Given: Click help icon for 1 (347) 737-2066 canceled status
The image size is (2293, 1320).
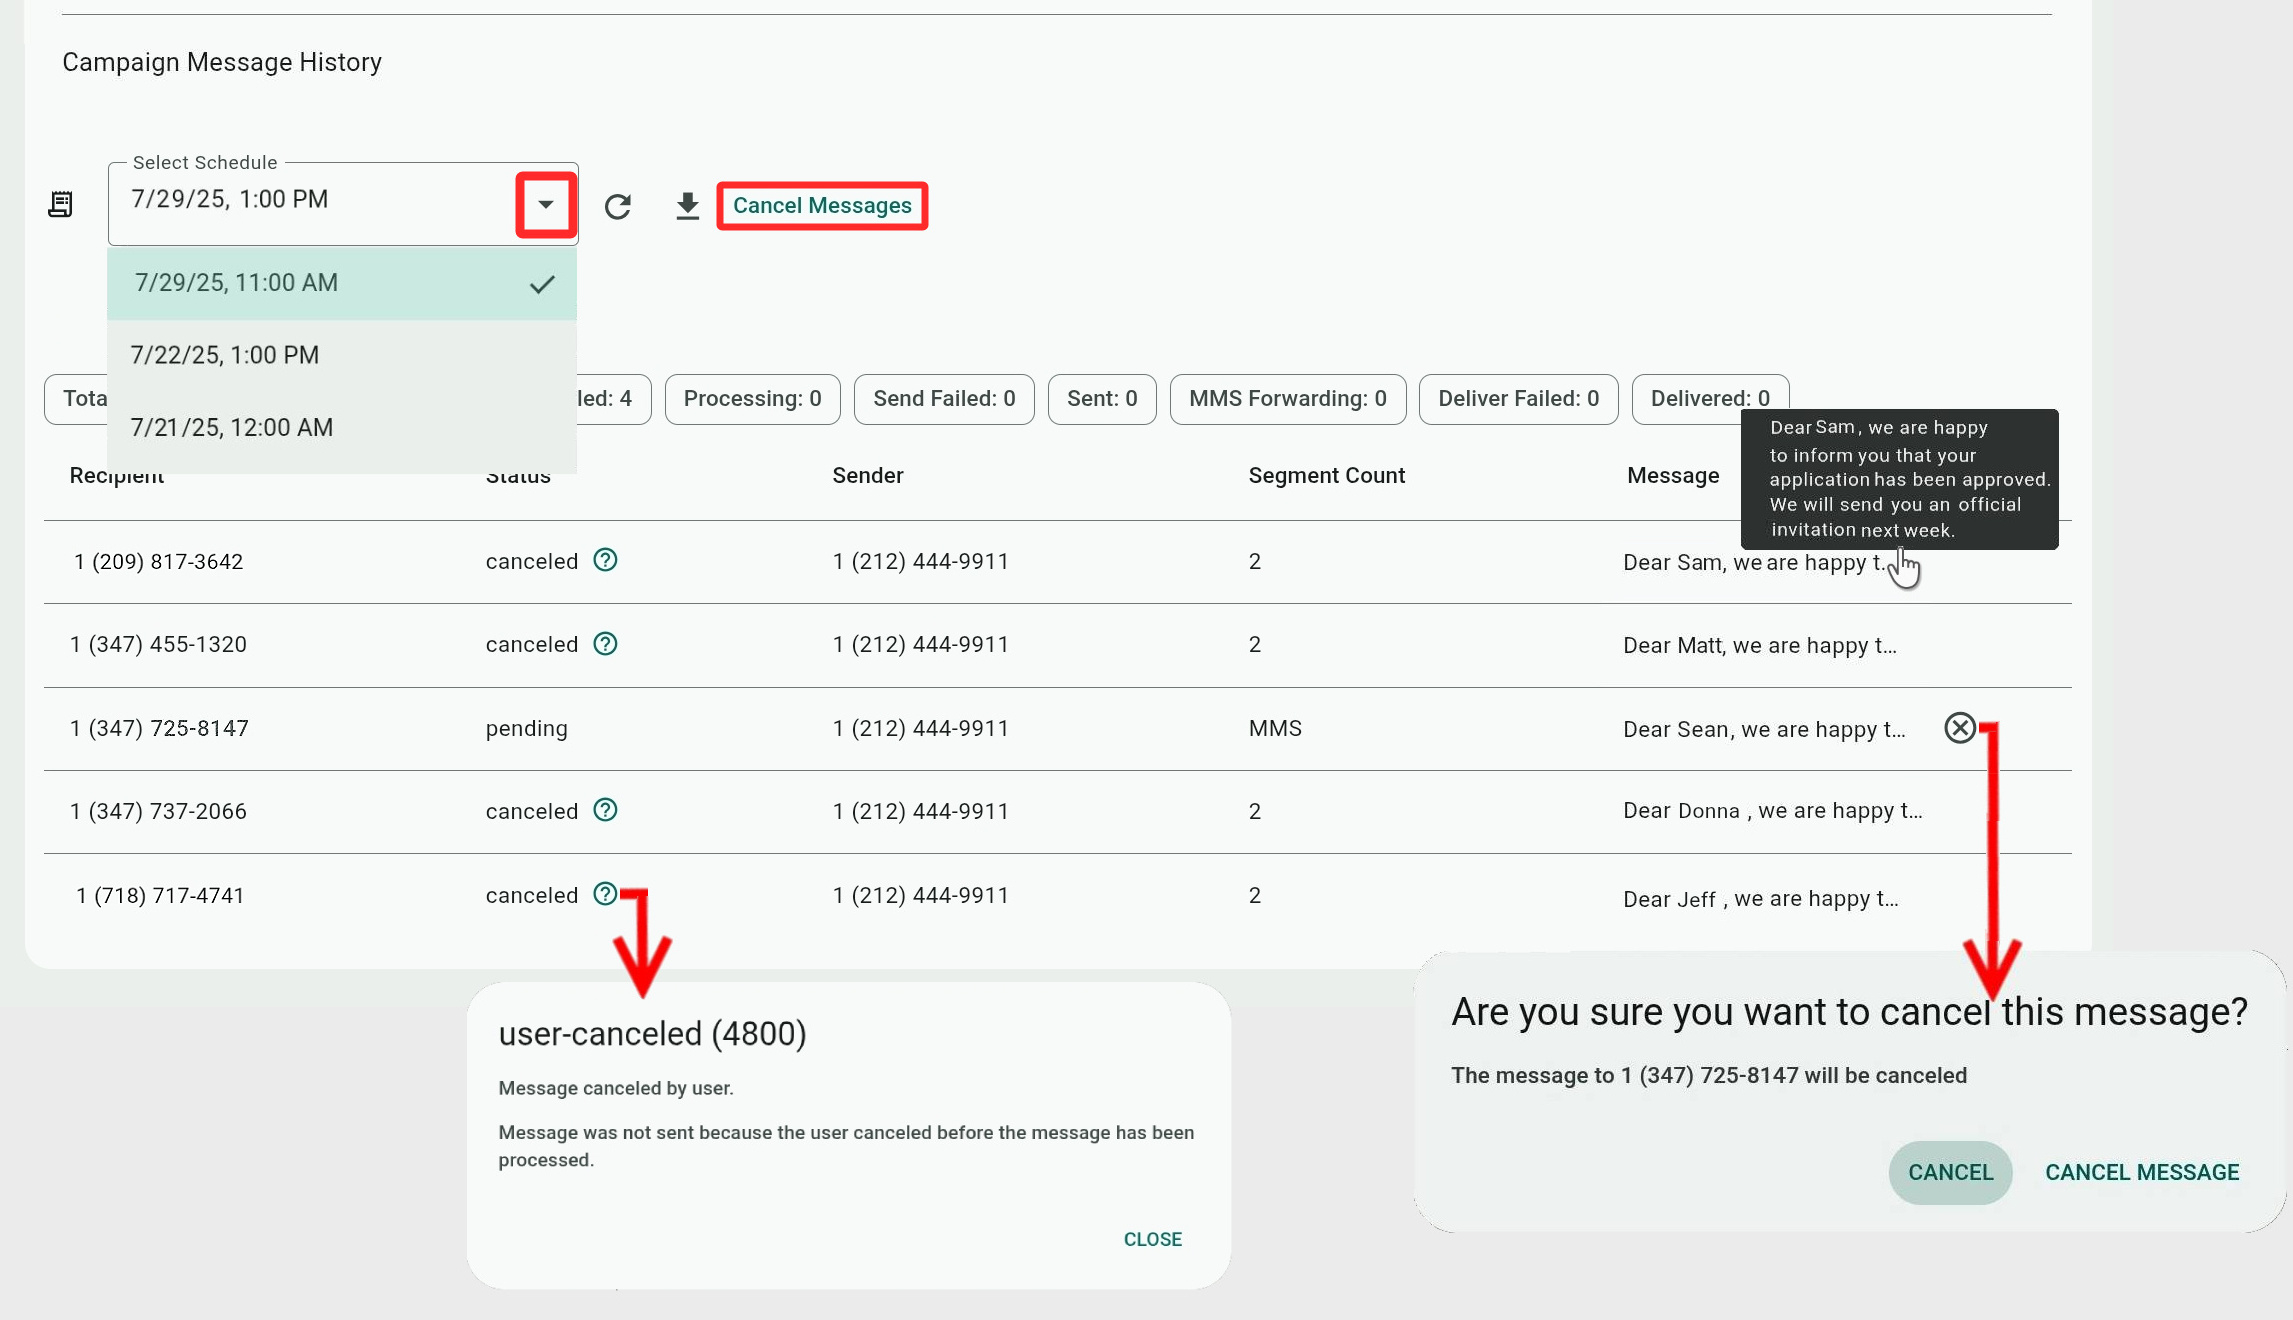Looking at the screenshot, I should pyautogui.click(x=605, y=810).
